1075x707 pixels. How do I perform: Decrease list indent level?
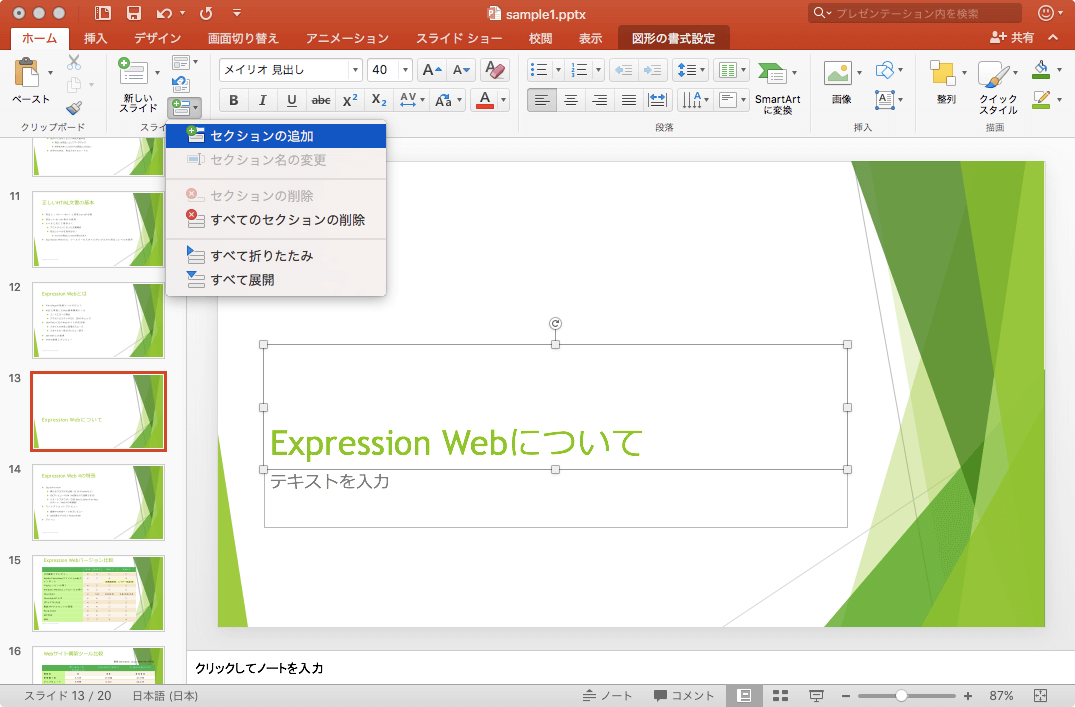tap(624, 70)
